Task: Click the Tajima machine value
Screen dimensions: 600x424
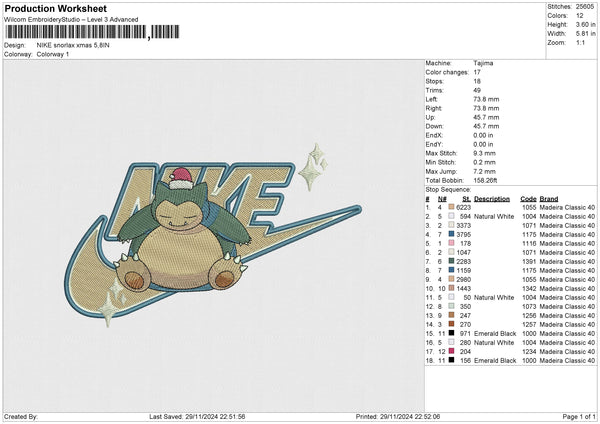Action: click(483, 62)
